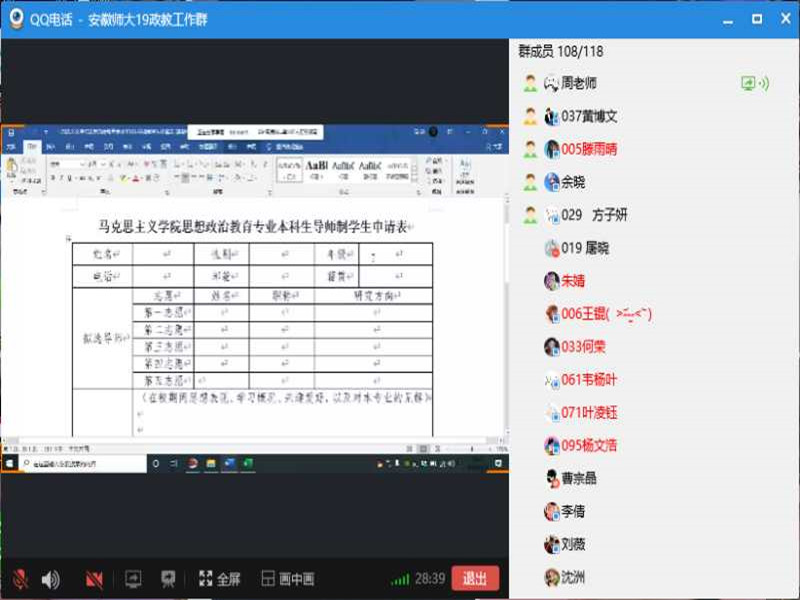Turn on the disabled camera icon
The image size is (800, 600).
click(x=95, y=579)
